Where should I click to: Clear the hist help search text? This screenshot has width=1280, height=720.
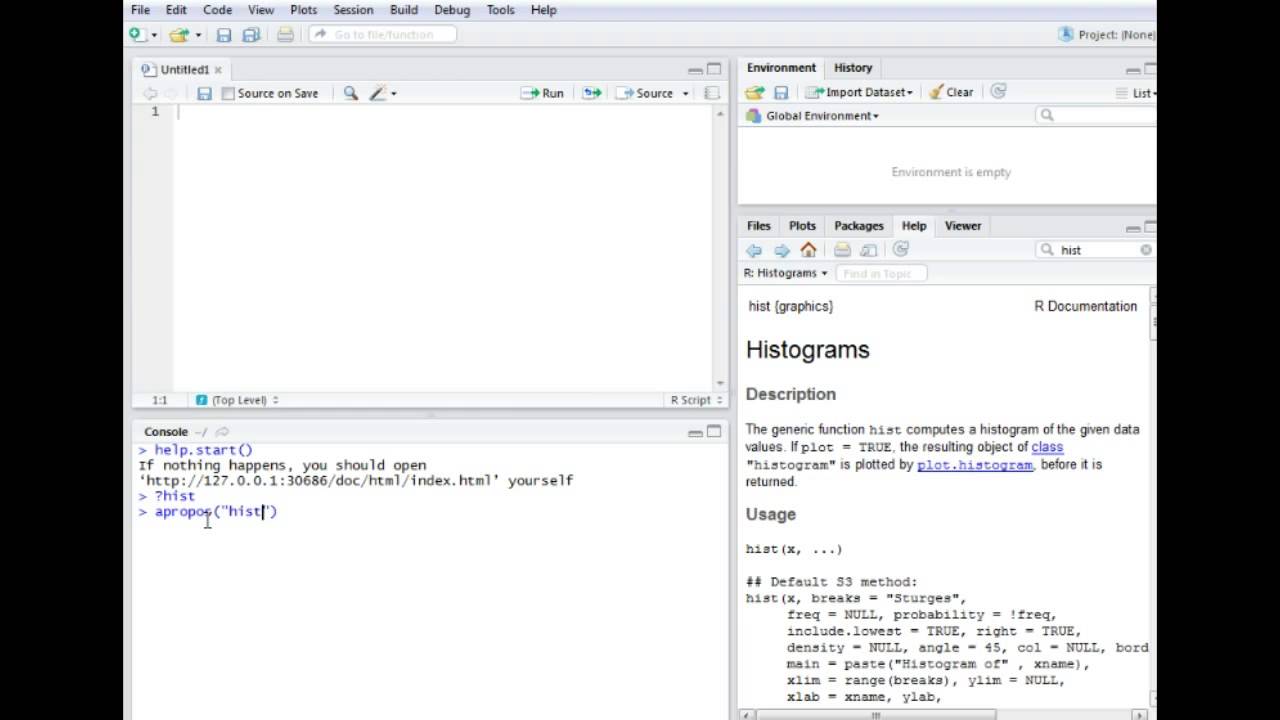coord(1146,250)
